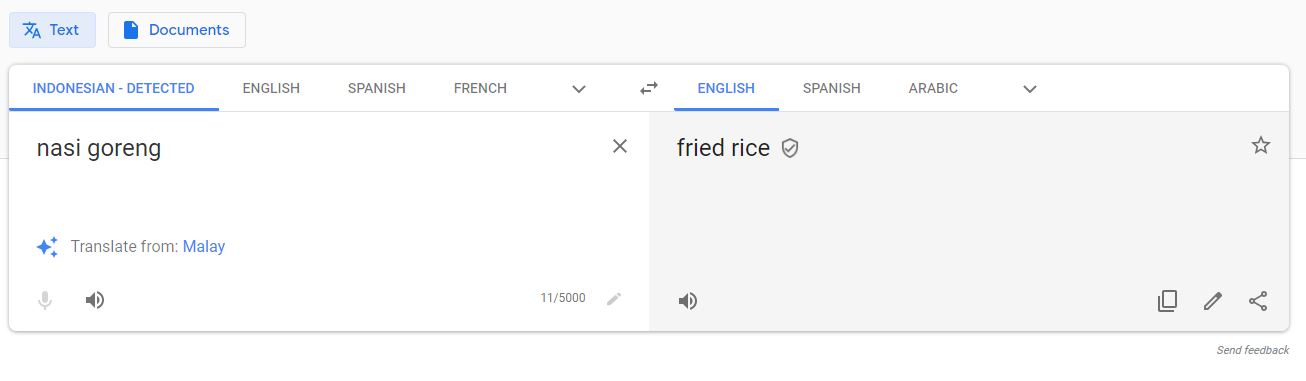Screen dimensions: 1306x381
Task: Open the Send feedback link
Action: click(1253, 350)
